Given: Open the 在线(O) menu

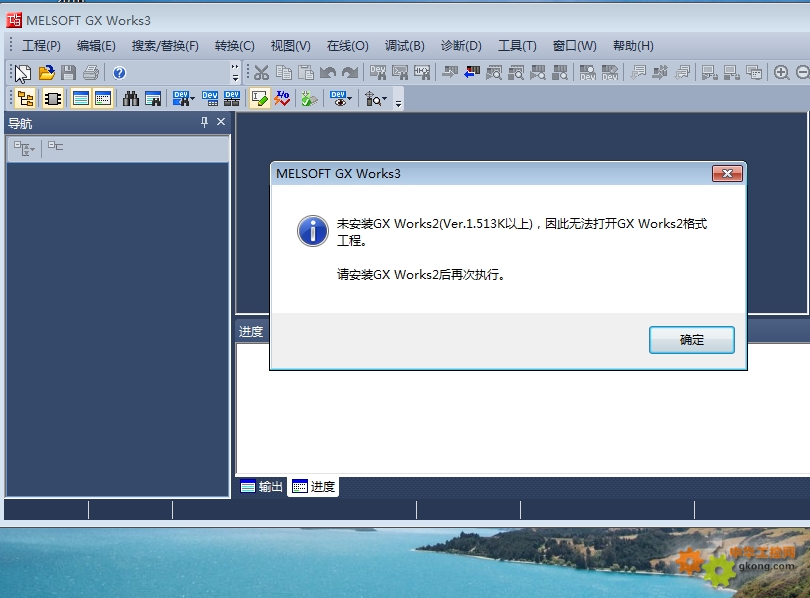Looking at the screenshot, I should [x=348, y=46].
